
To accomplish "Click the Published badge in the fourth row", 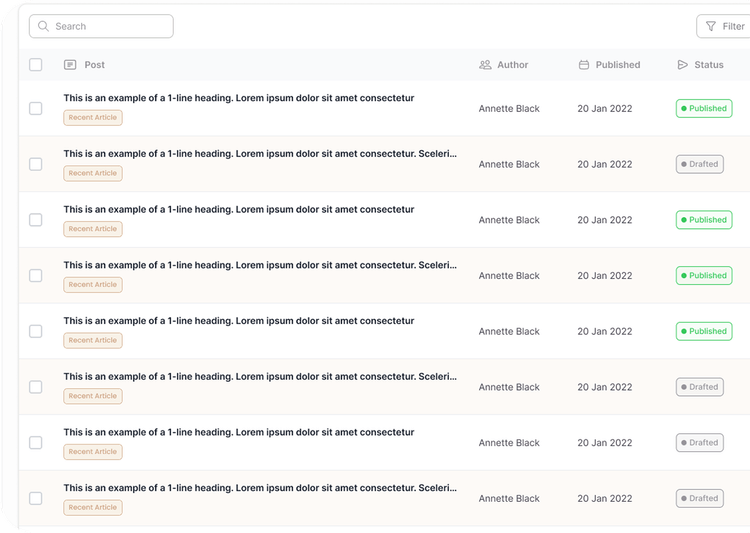I will click(704, 276).
